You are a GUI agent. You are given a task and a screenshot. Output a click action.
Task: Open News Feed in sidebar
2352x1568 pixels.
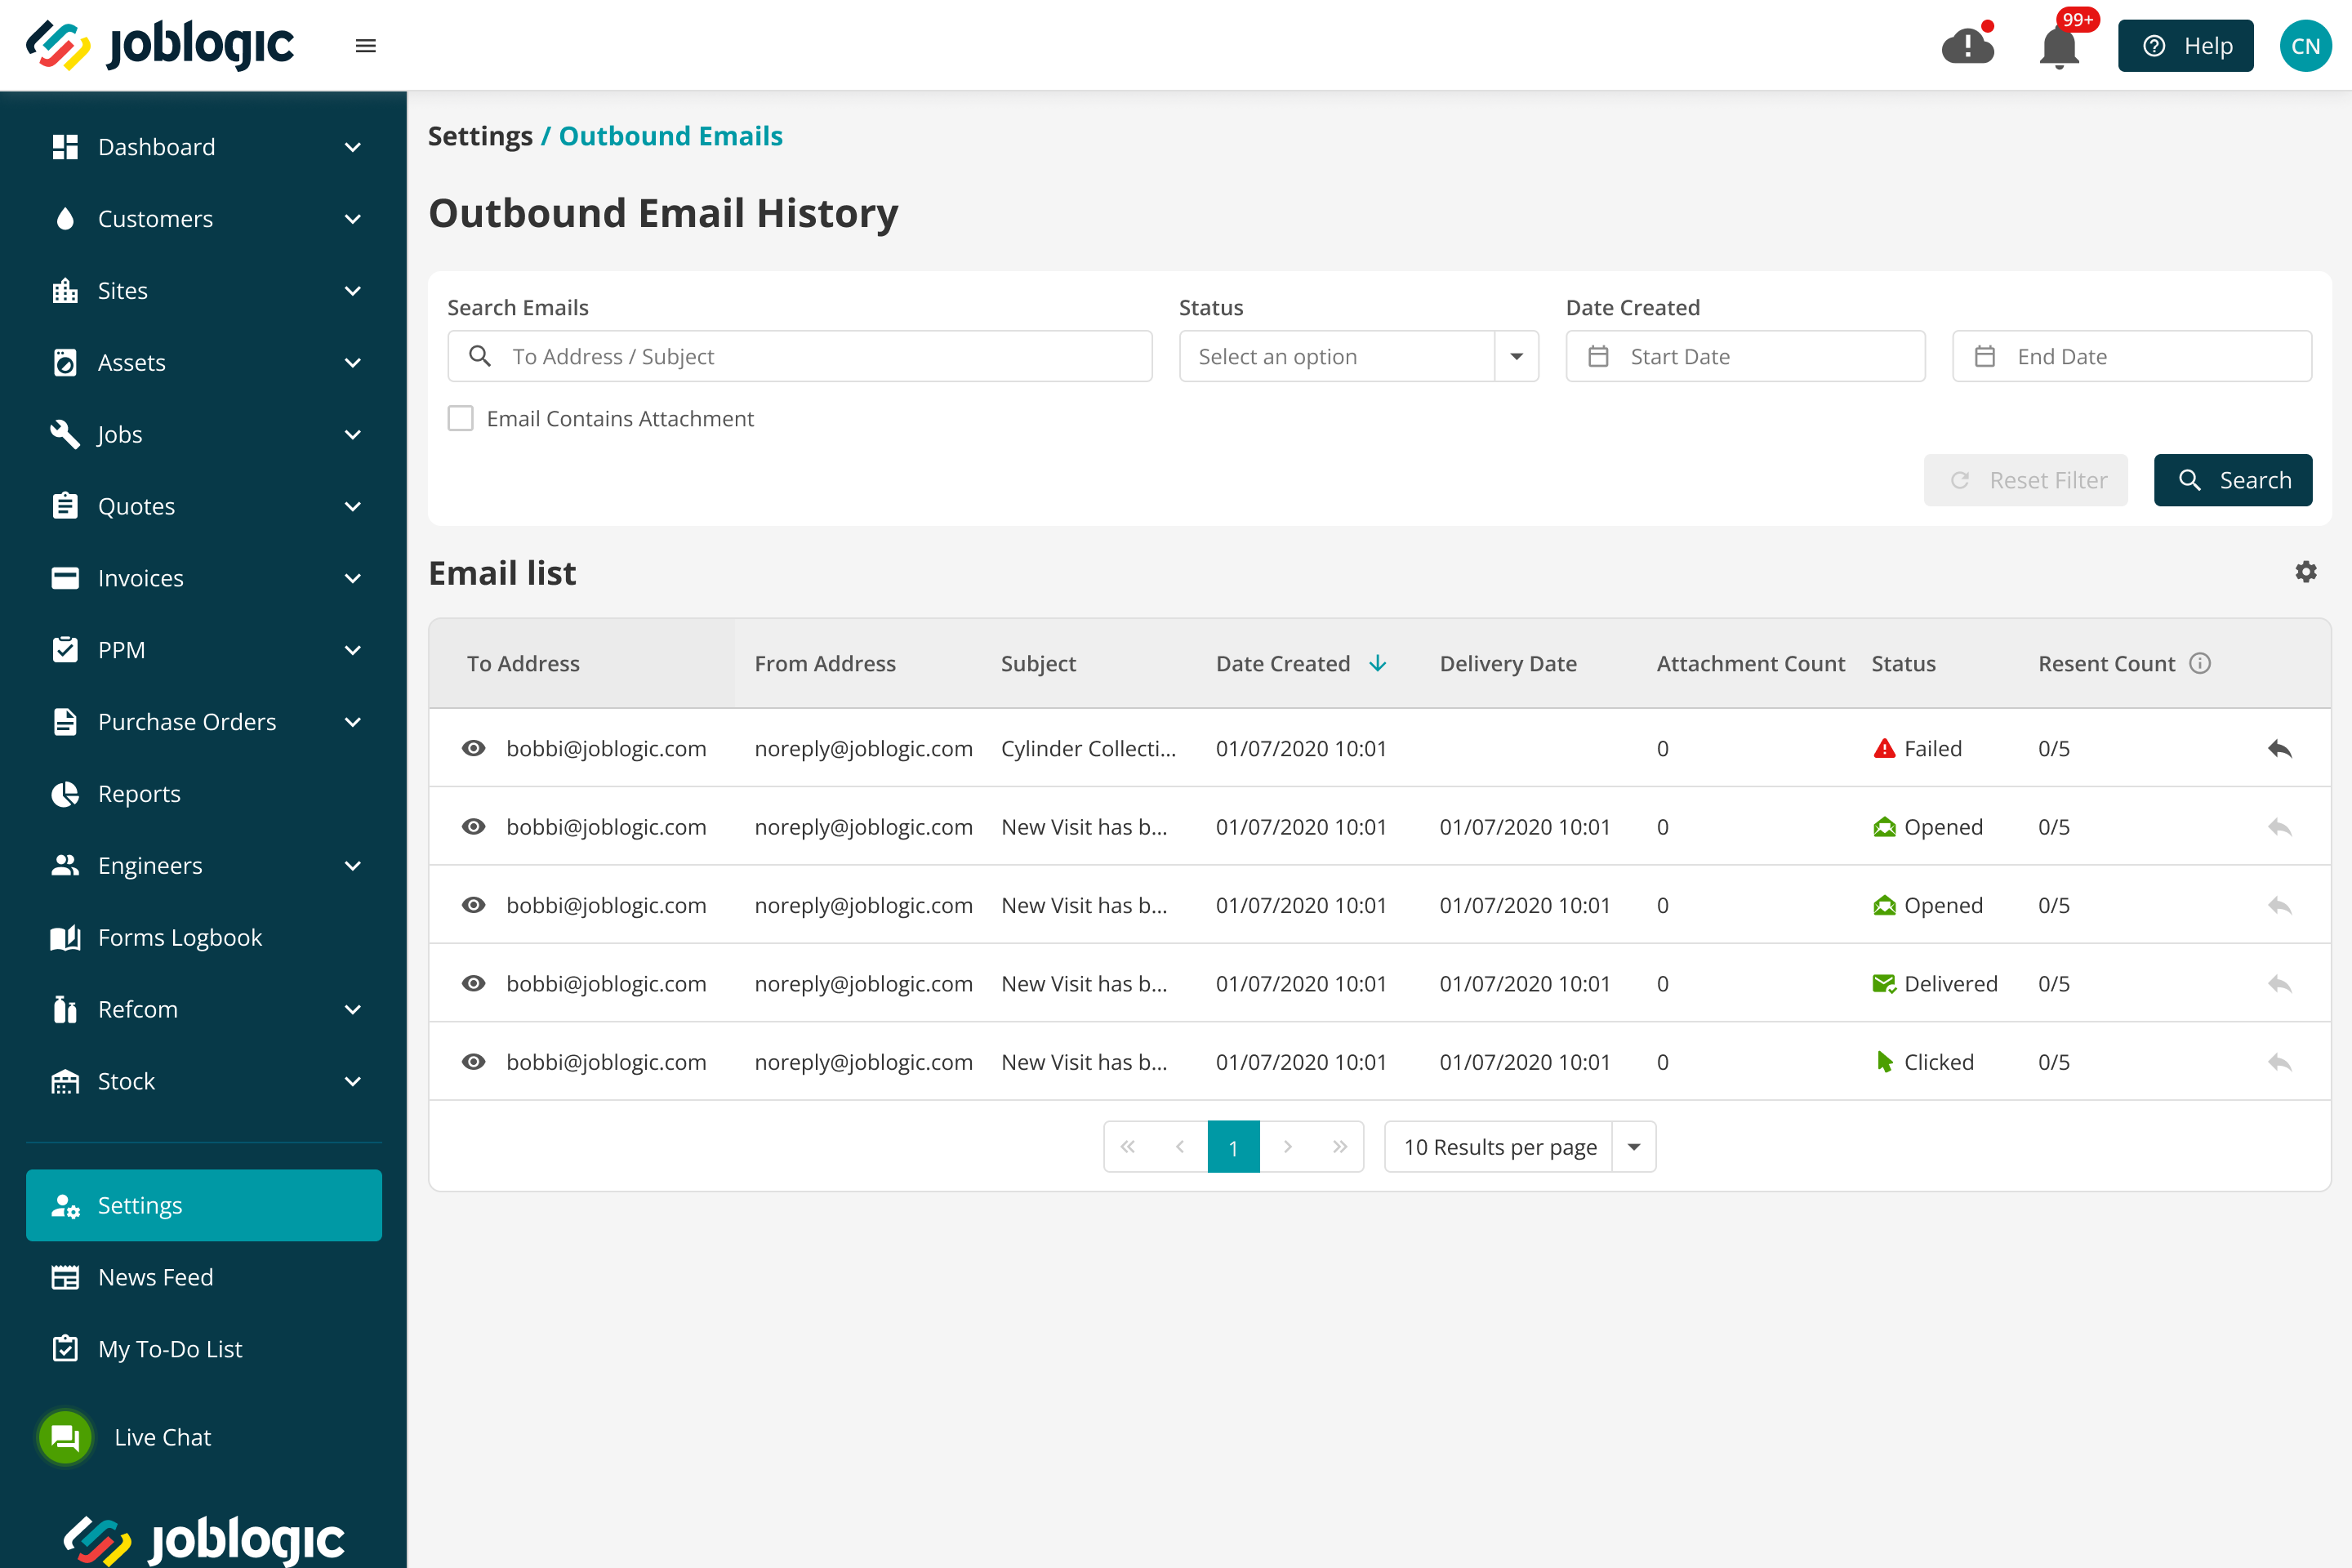(x=204, y=1277)
